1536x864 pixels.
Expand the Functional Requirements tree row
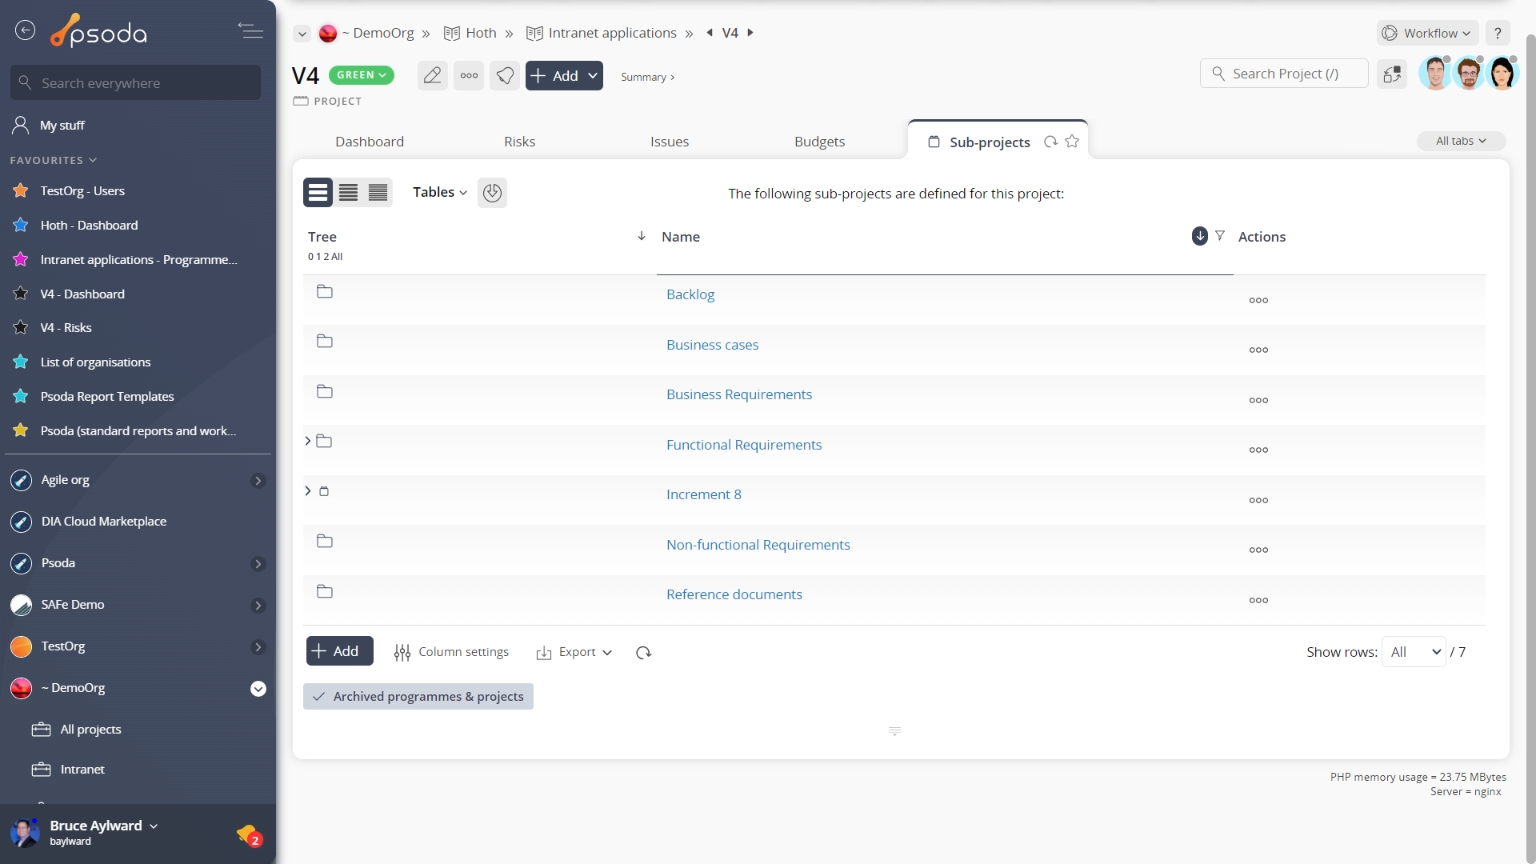tap(308, 441)
